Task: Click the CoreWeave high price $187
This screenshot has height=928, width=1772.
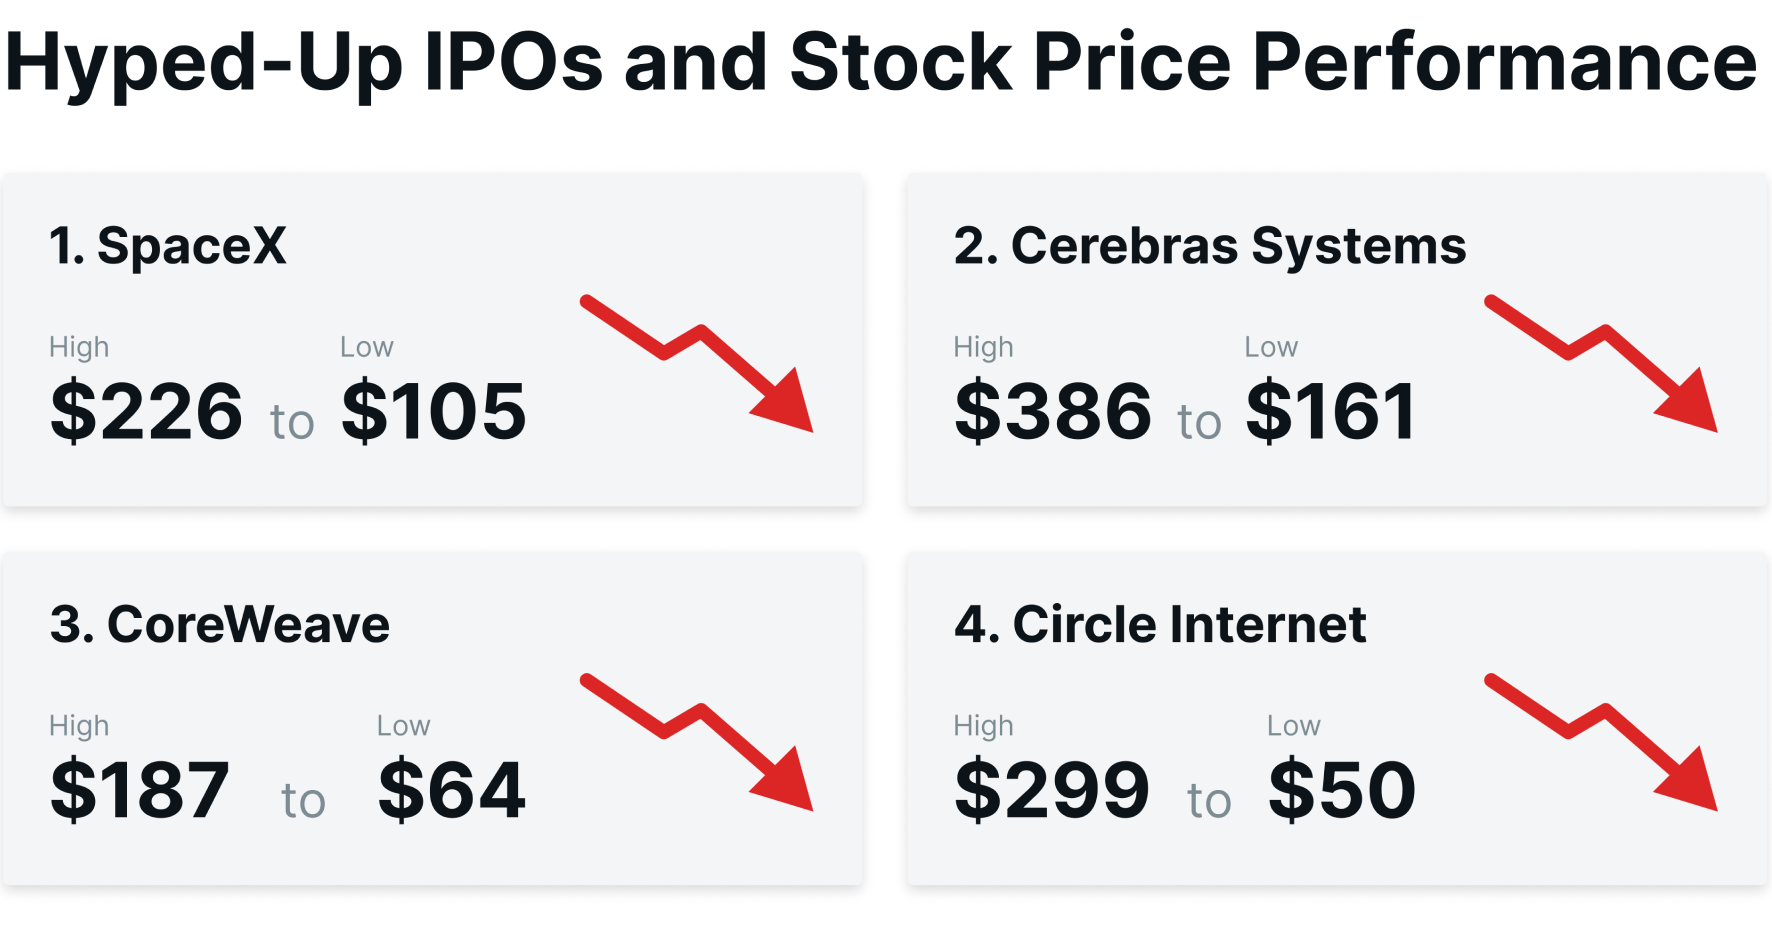Action: tap(140, 790)
